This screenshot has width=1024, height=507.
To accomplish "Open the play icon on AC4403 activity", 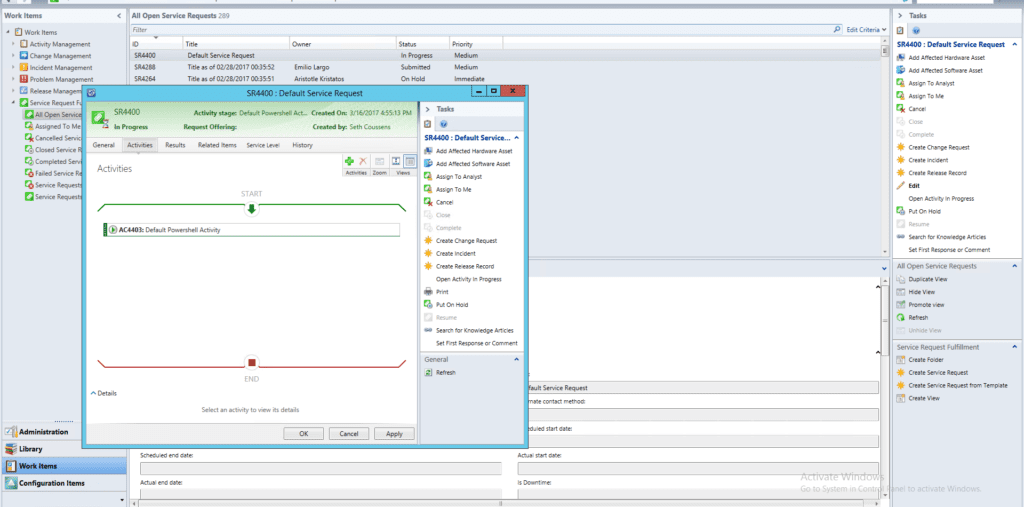I will pyautogui.click(x=113, y=230).
